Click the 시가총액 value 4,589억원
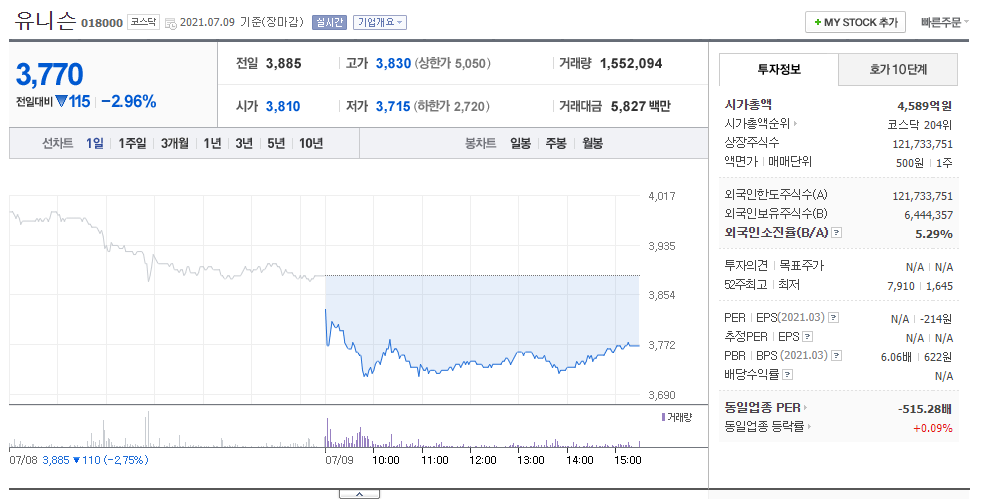Image resolution: width=983 pixels, height=499 pixels. (x=925, y=106)
